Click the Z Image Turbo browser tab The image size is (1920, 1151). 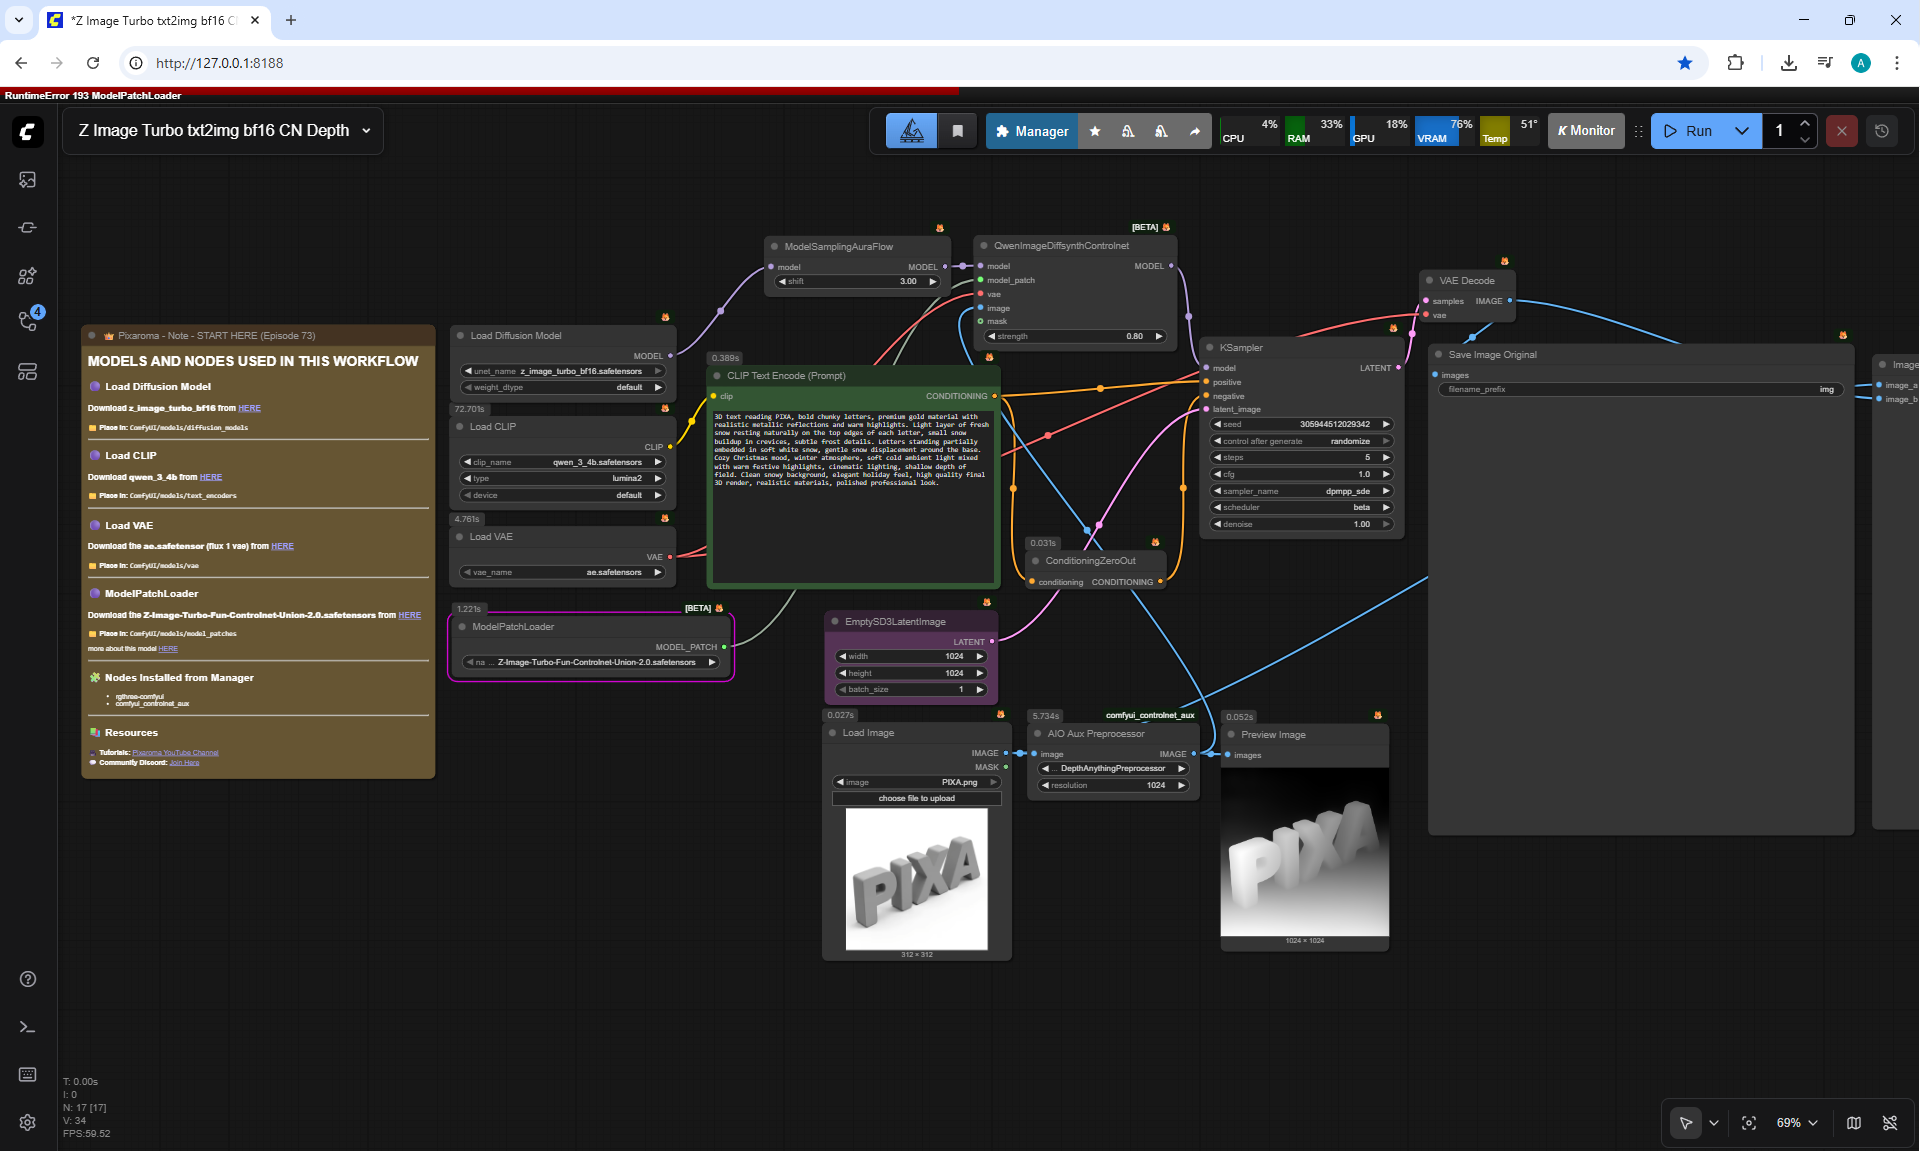pyautogui.click(x=152, y=20)
